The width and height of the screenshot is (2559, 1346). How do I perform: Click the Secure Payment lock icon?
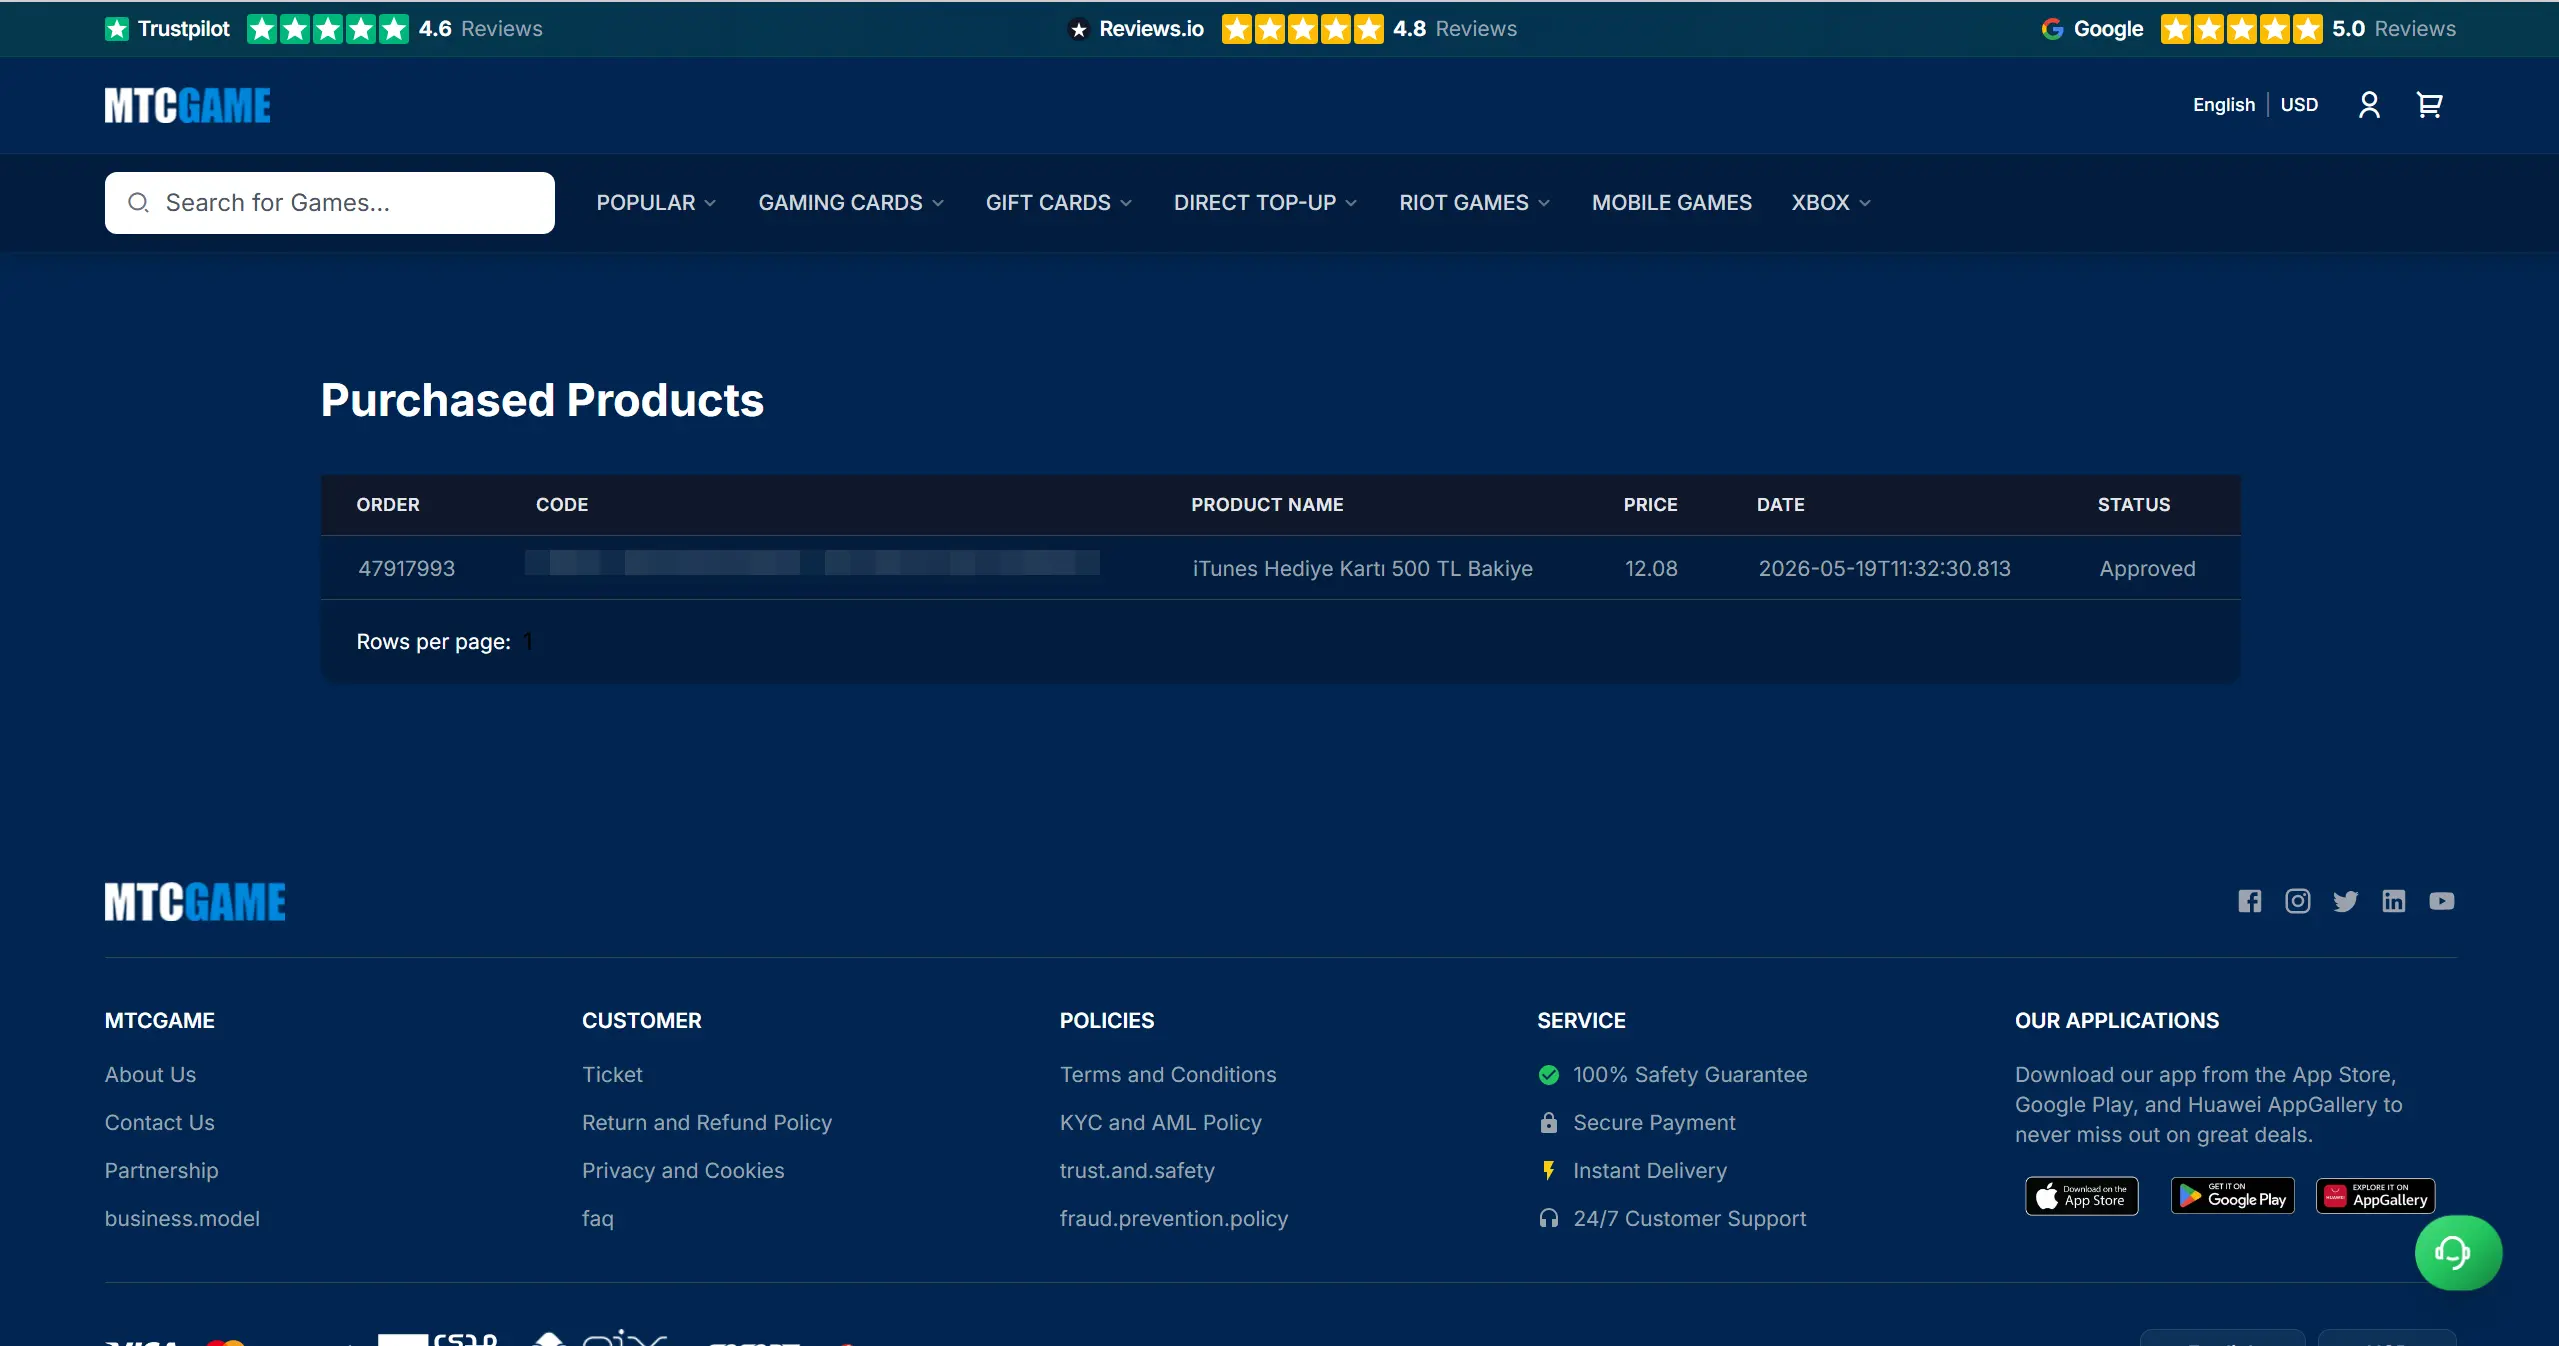1548,1123
